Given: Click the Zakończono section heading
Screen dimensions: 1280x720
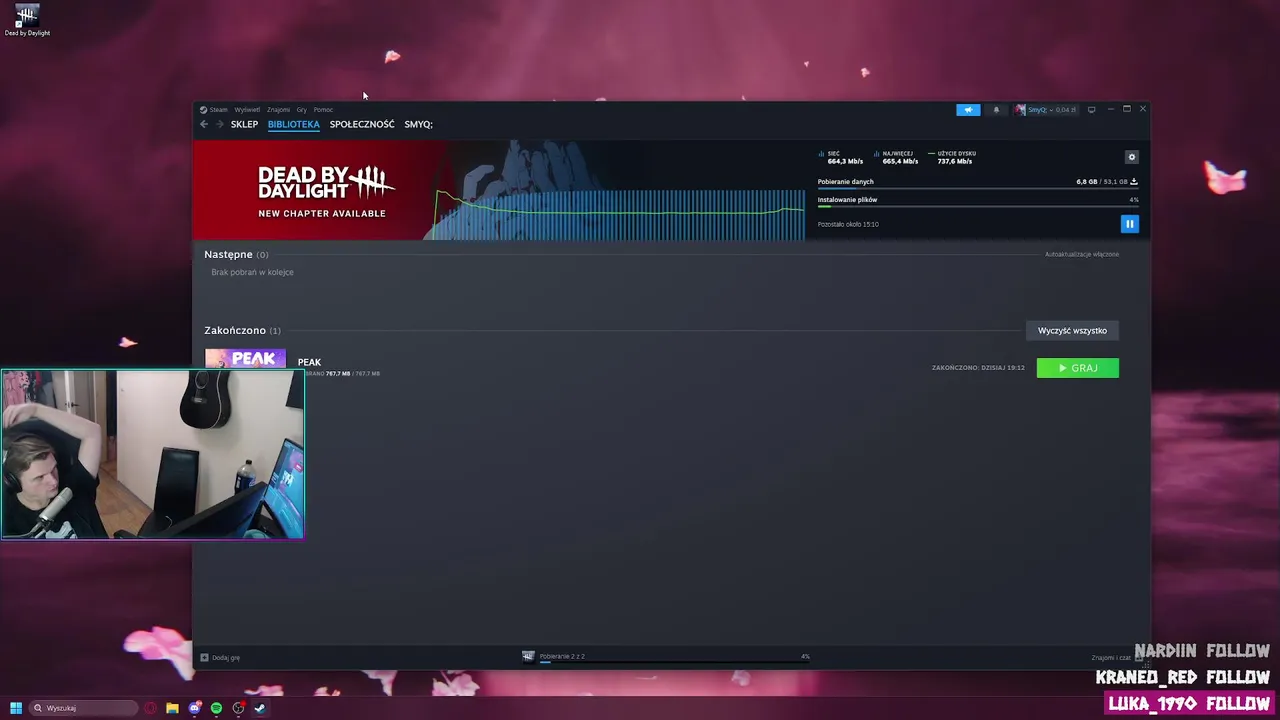Looking at the screenshot, I should point(242,330).
